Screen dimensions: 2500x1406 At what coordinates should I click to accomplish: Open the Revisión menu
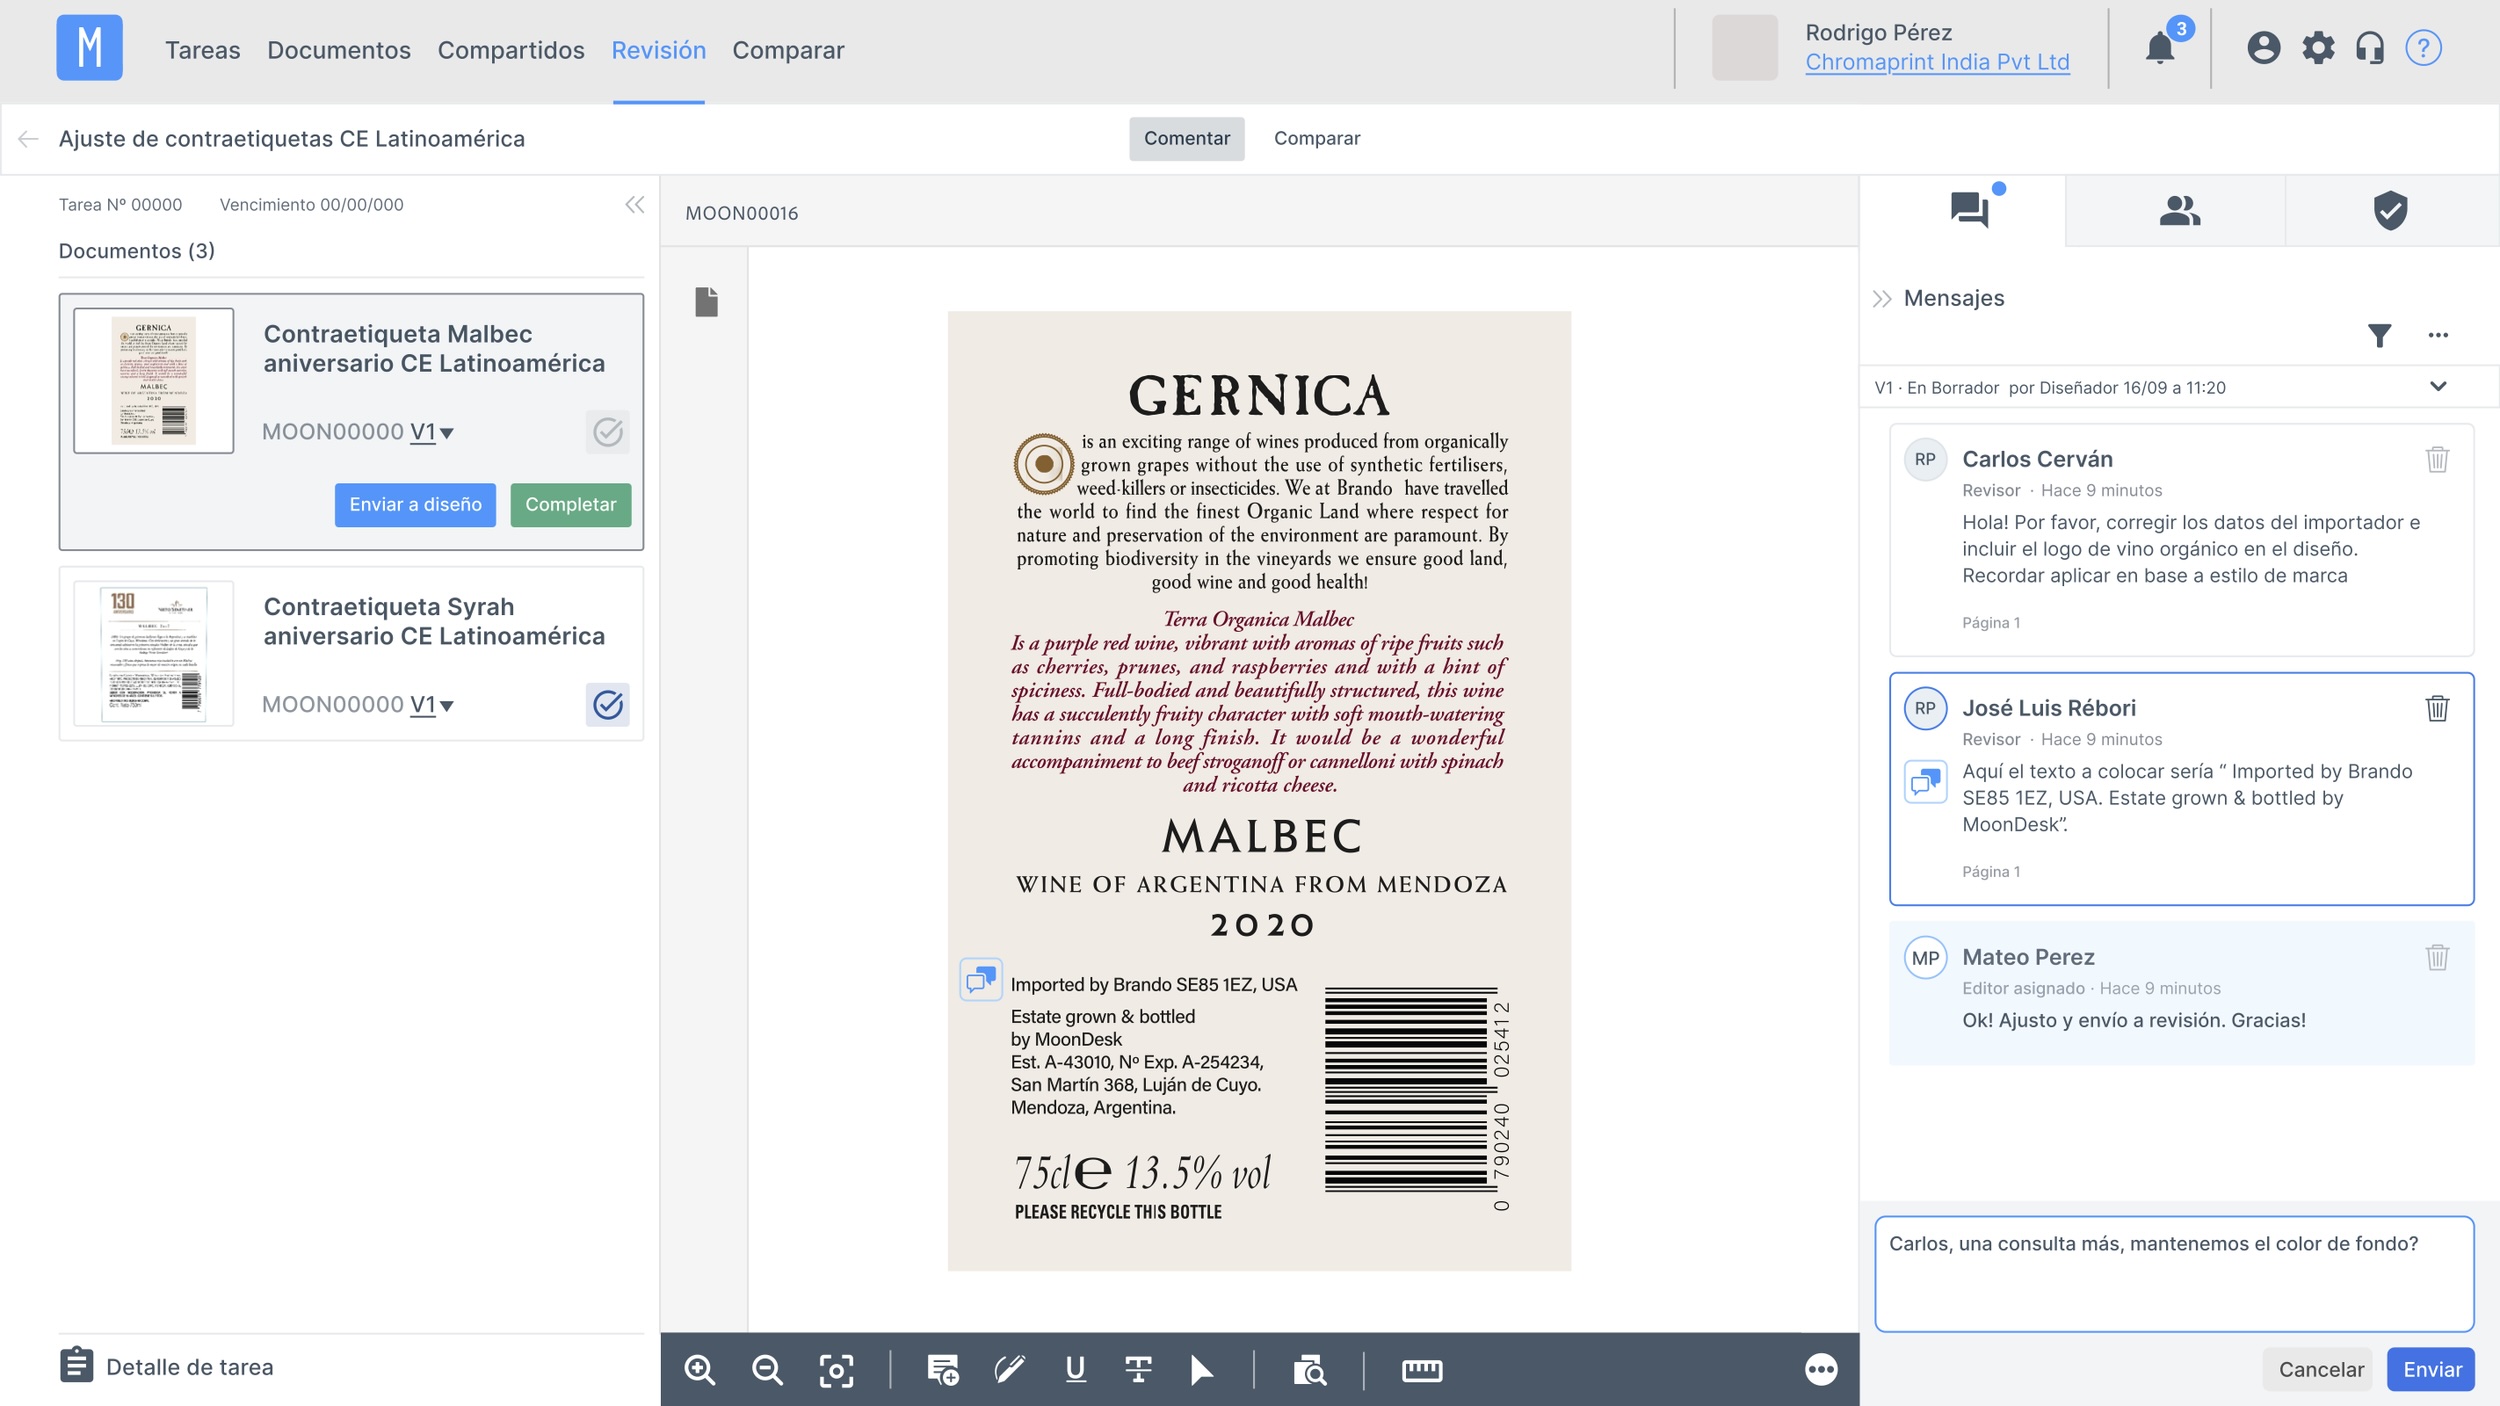[658, 50]
